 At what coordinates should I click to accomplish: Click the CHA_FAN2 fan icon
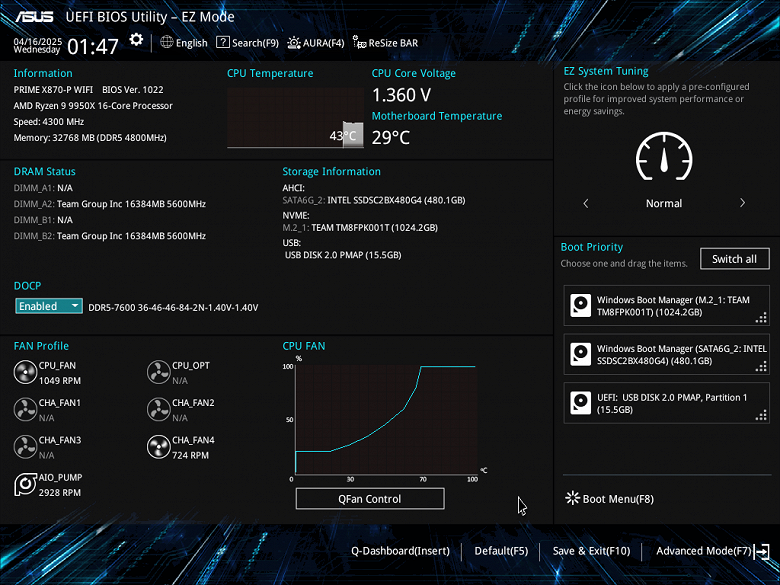tap(159, 410)
